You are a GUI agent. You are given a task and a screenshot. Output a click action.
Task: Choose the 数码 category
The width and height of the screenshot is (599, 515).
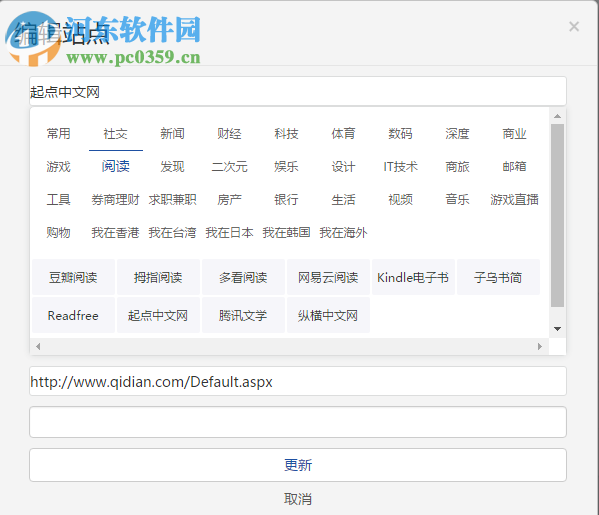click(x=400, y=134)
